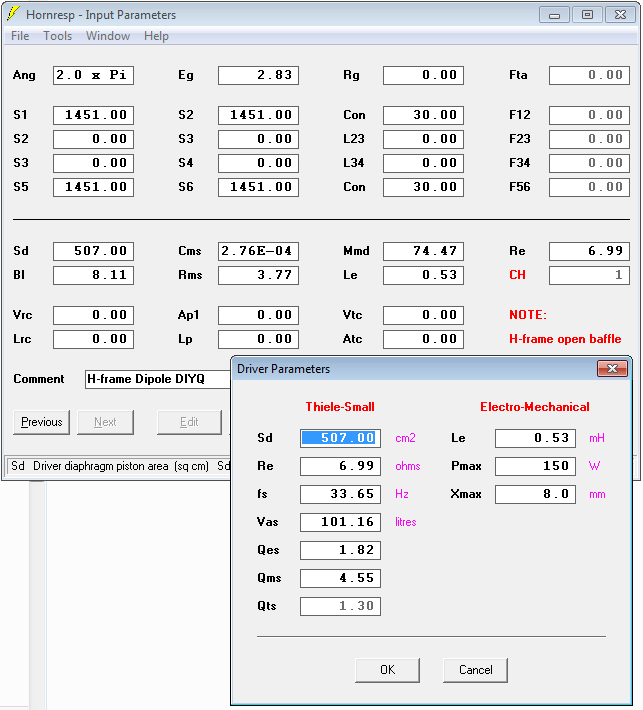Select the Ang field showing 2.0 x Pi

click(93, 75)
